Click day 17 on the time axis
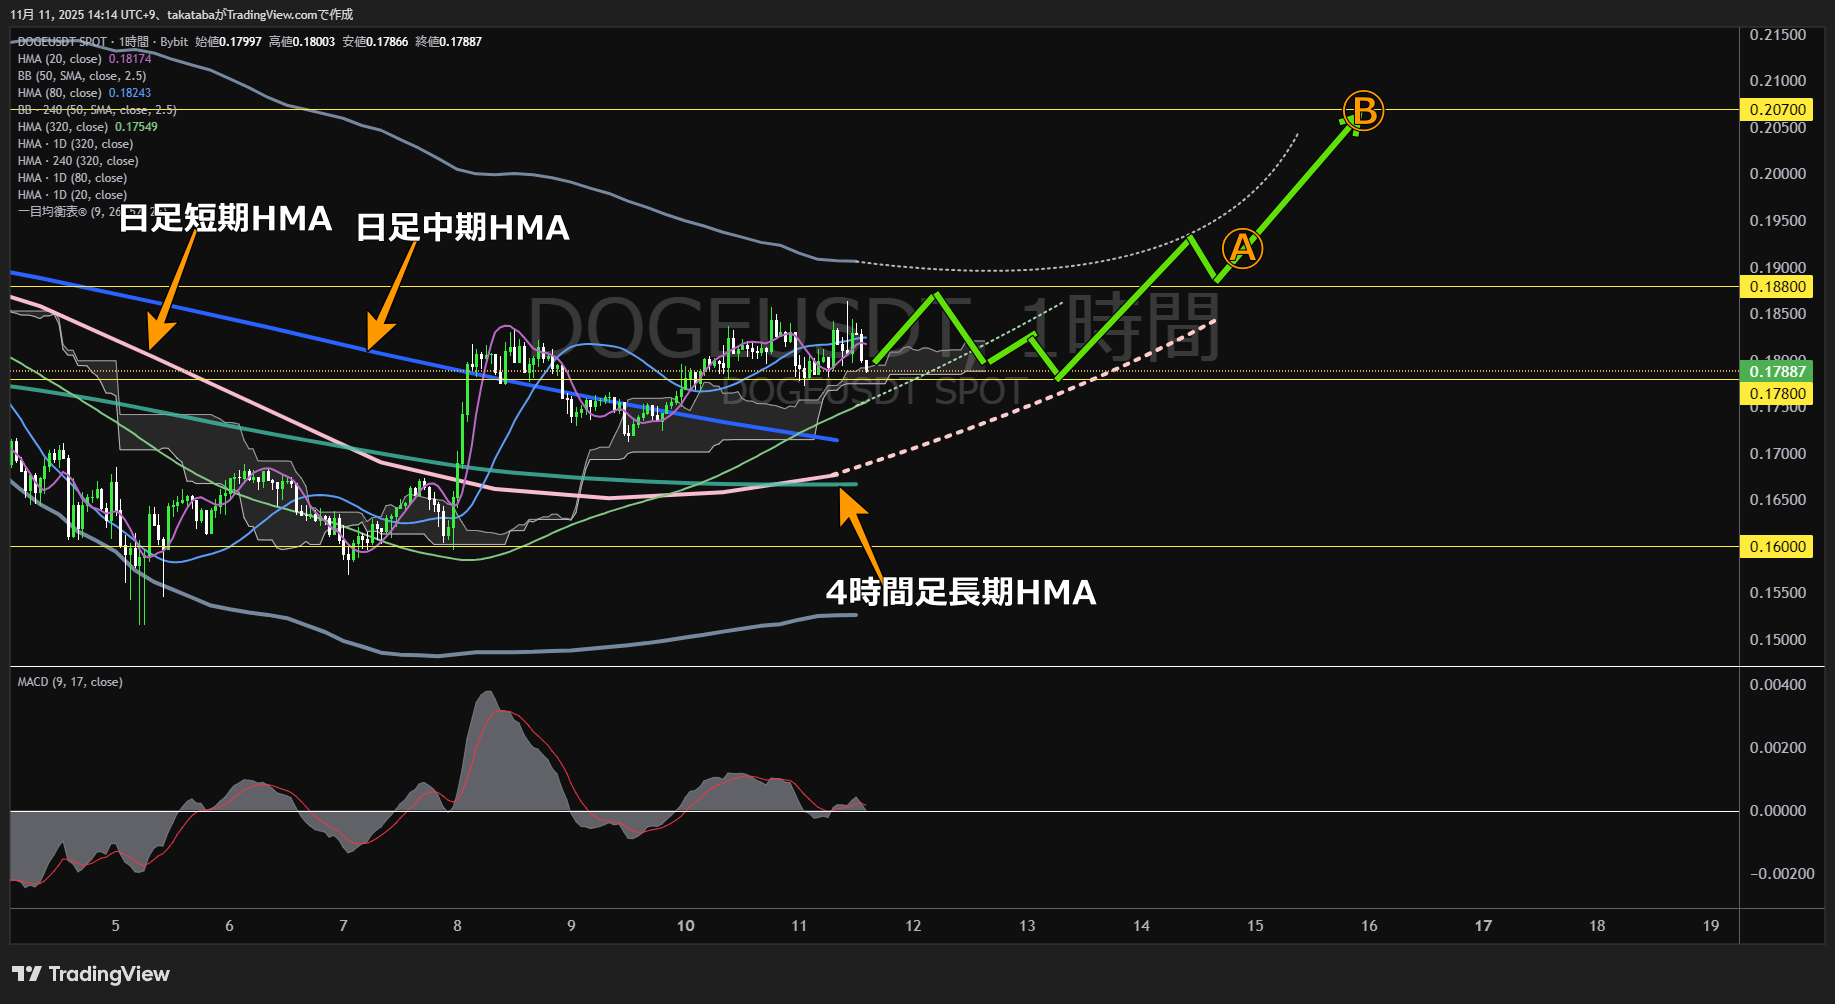The image size is (1835, 1004). (x=1483, y=926)
